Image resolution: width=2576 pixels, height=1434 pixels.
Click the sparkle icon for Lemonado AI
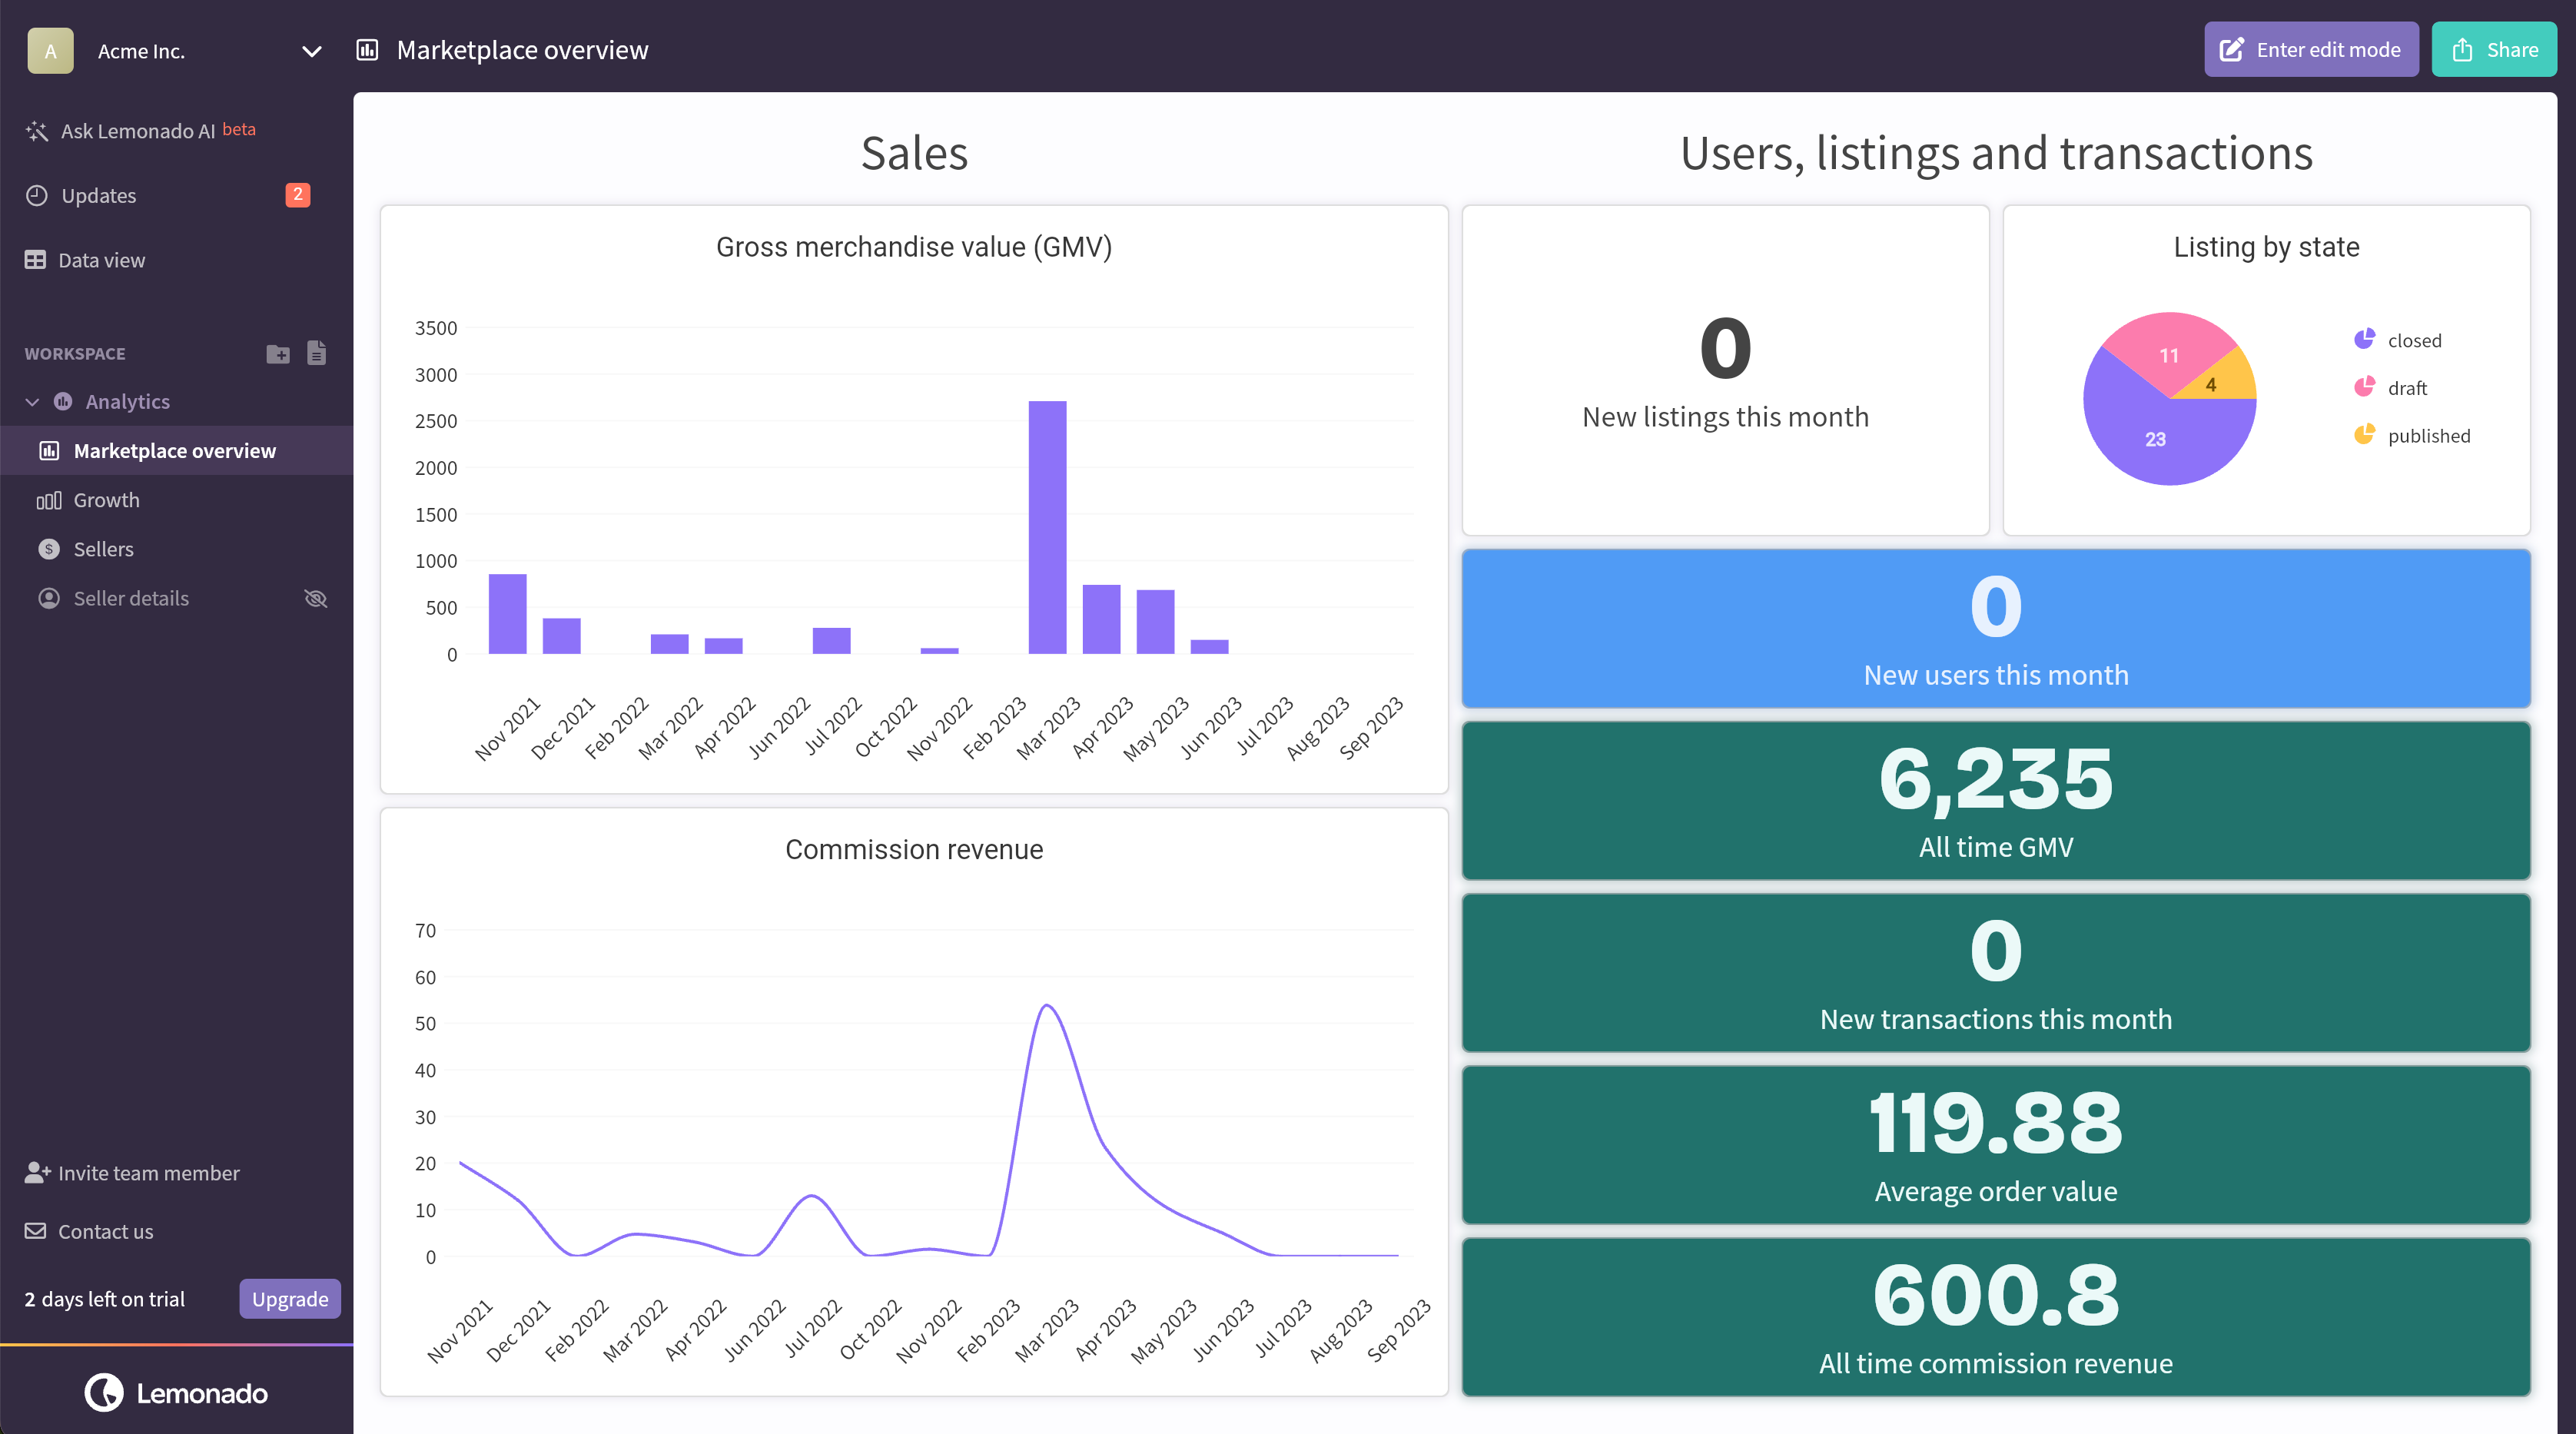37,131
